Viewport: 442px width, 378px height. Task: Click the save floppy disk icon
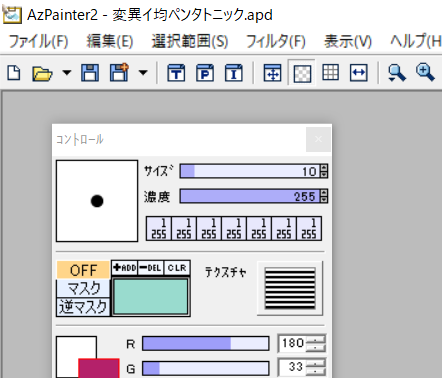pos(90,73)
